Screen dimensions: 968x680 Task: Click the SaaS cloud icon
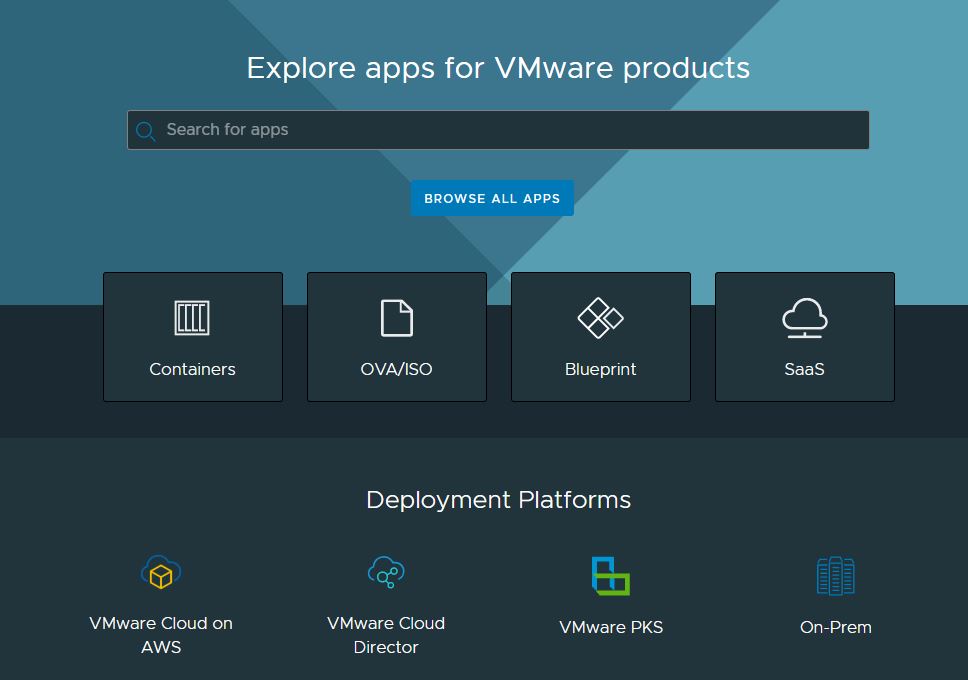point(804,318)
